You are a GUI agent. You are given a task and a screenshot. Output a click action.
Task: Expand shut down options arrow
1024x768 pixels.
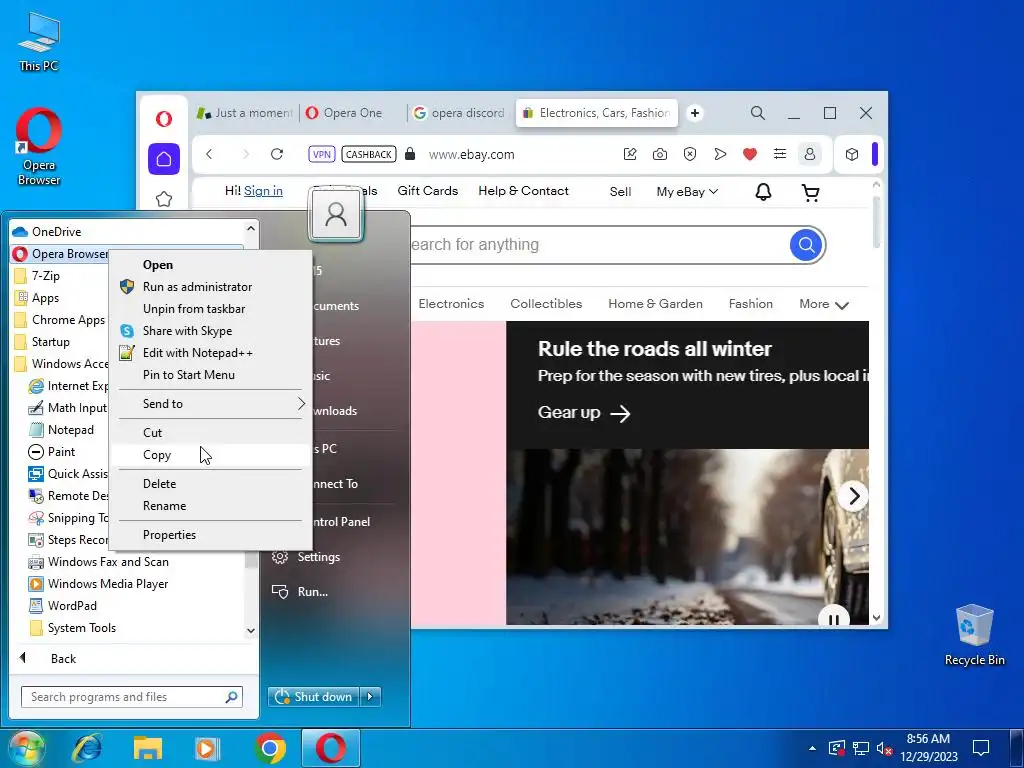(x=370, y=697)
